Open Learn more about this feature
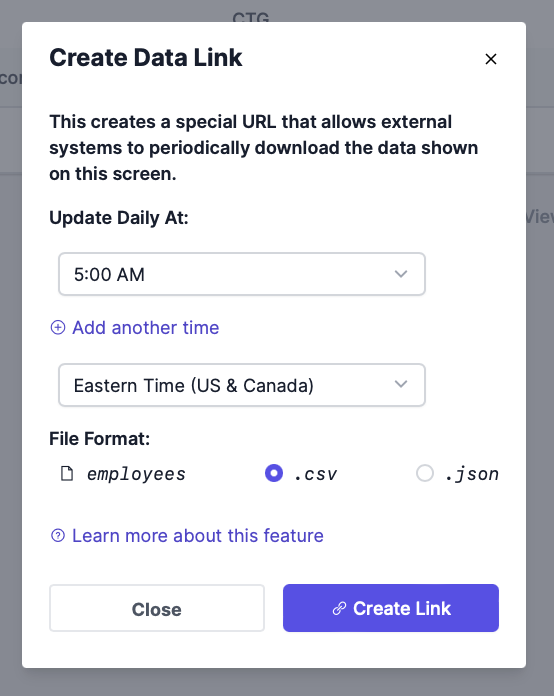 (198, 535)
